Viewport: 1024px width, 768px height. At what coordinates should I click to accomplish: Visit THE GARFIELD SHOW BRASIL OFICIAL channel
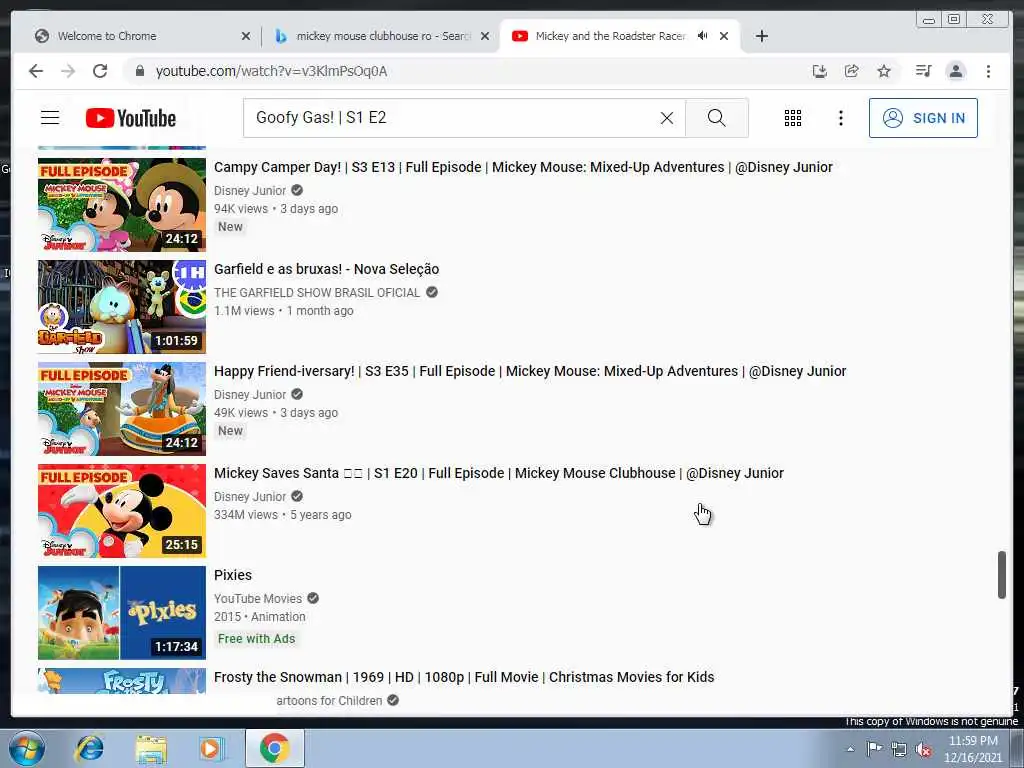click(317, 293)
